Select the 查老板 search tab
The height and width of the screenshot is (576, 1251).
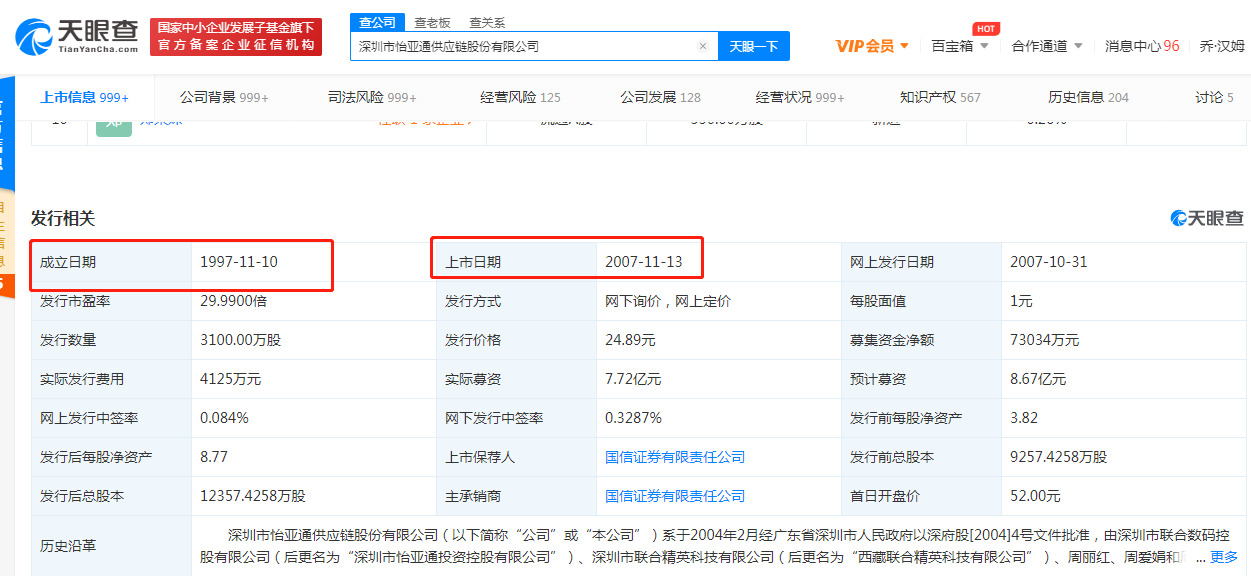pos(432,22)
